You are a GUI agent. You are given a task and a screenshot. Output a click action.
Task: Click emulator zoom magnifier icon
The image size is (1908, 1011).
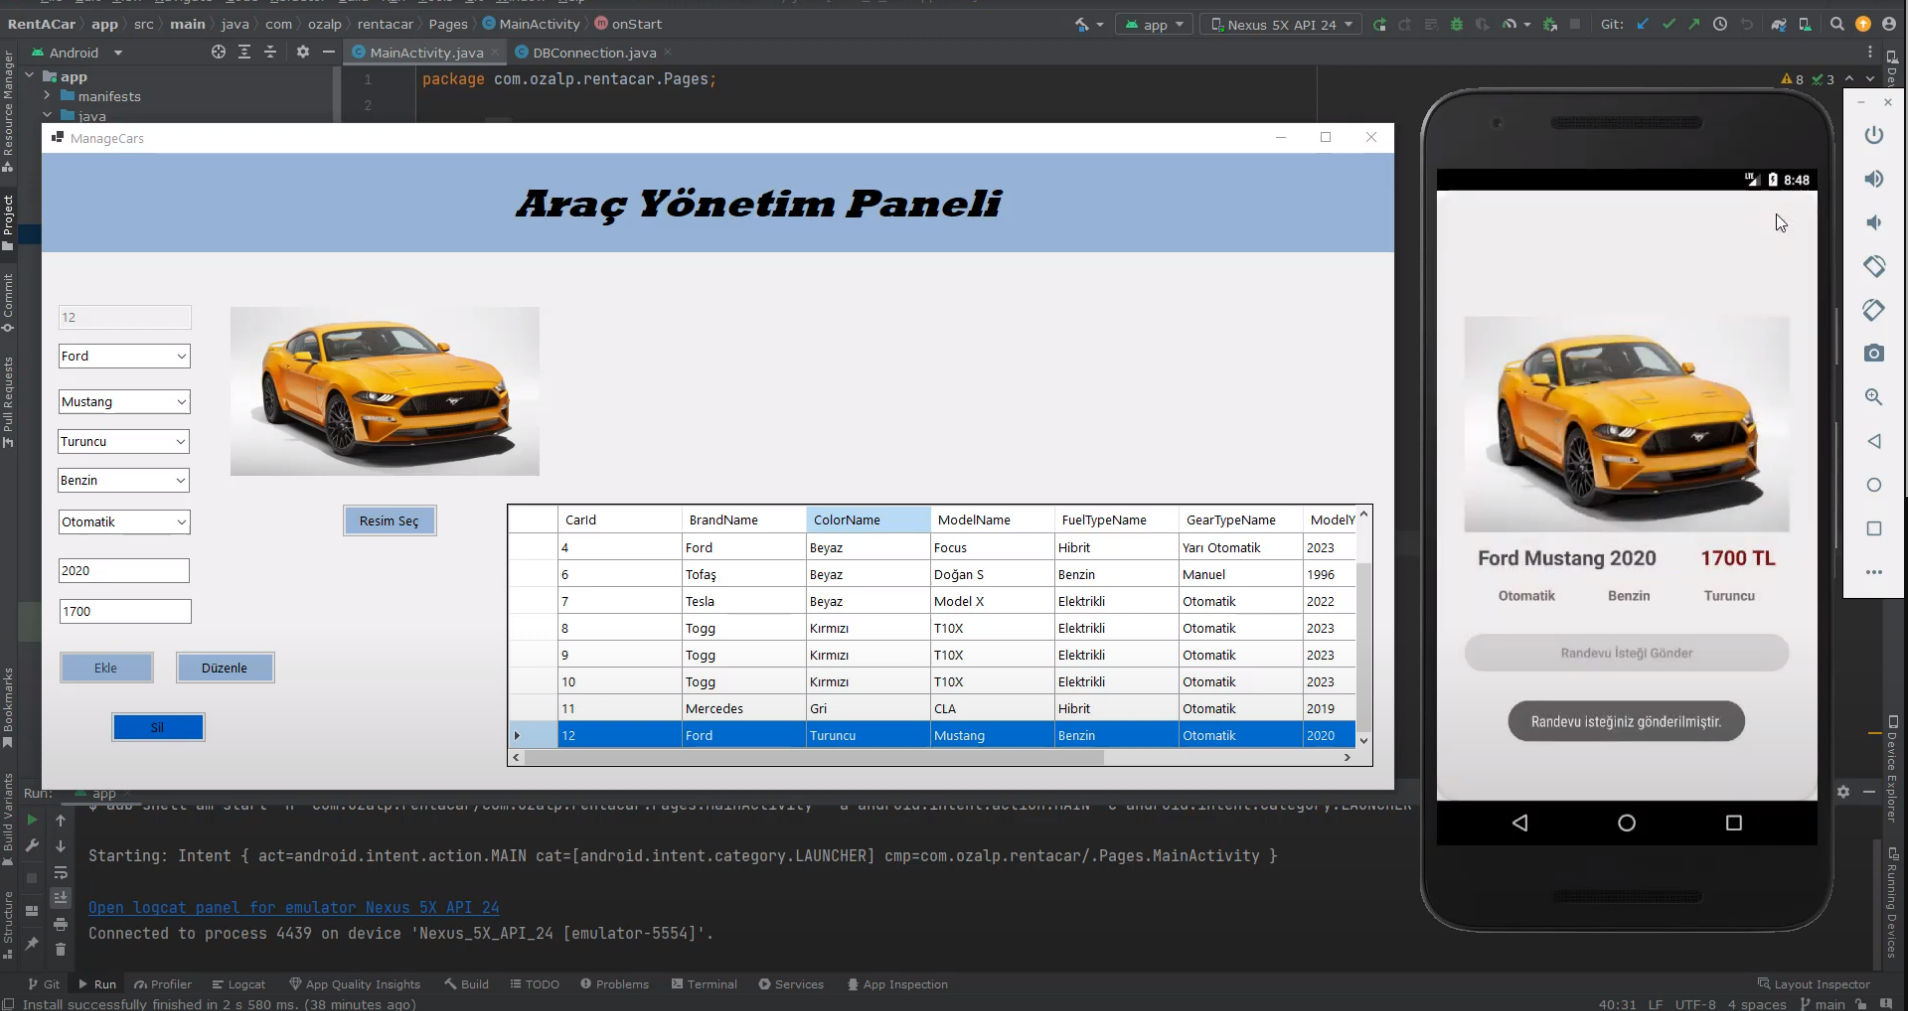1874,397
